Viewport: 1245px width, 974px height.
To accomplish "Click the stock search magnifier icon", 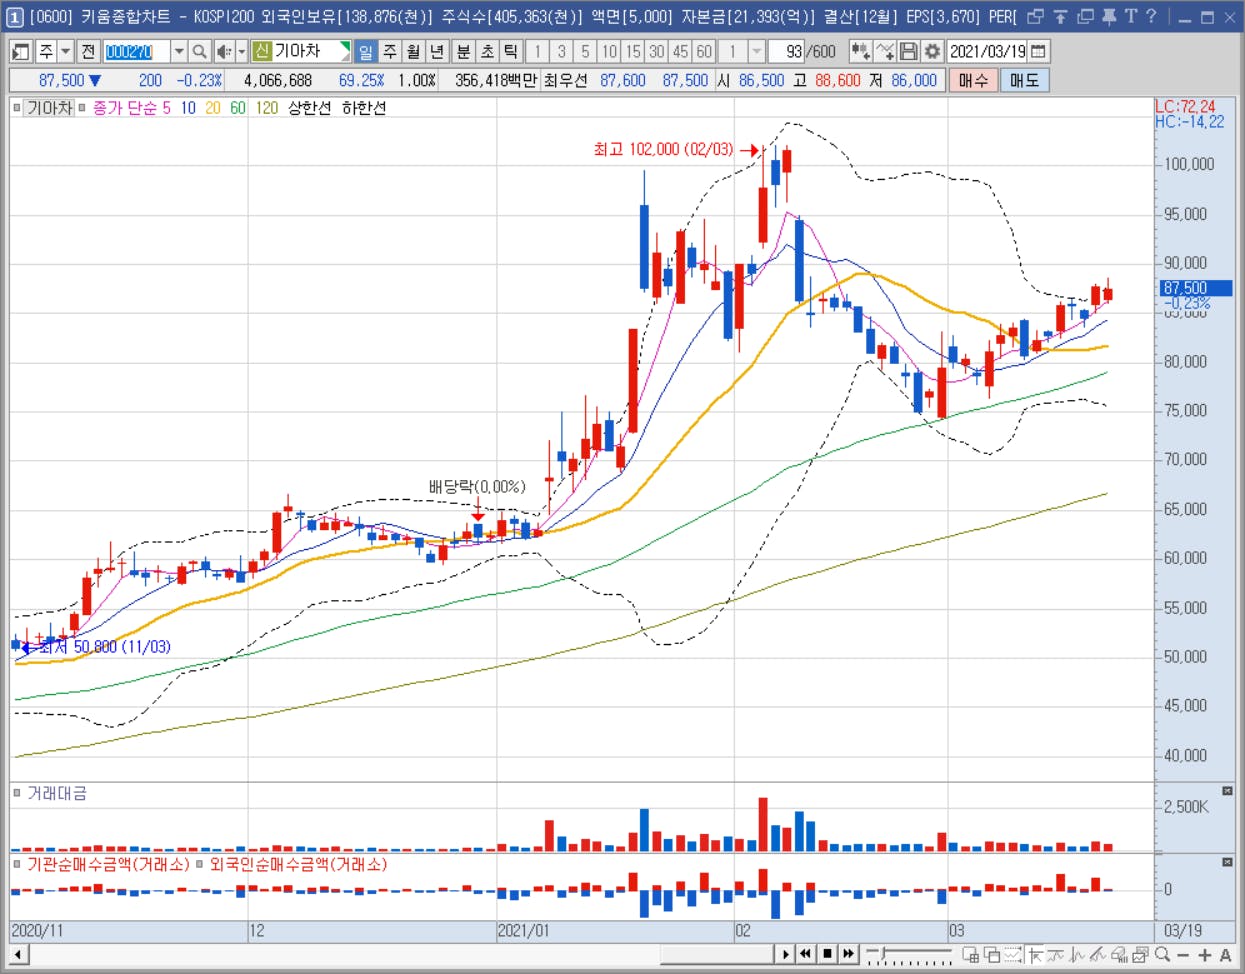I will pos(200,51).
